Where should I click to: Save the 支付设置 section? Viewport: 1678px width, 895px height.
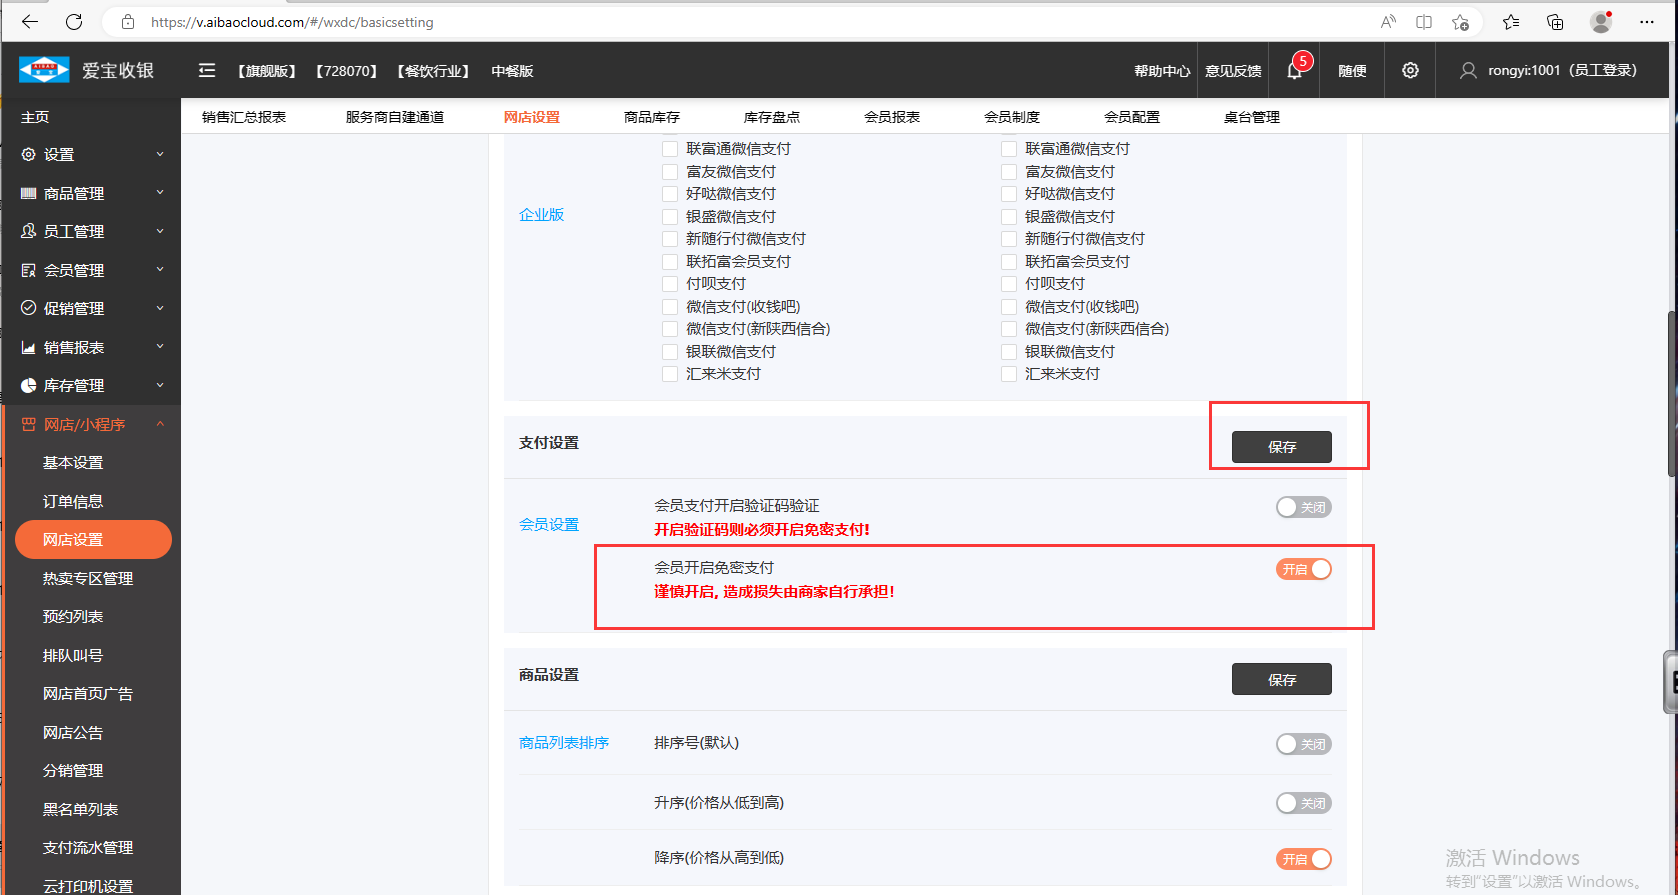click(x=1281, y=447)
